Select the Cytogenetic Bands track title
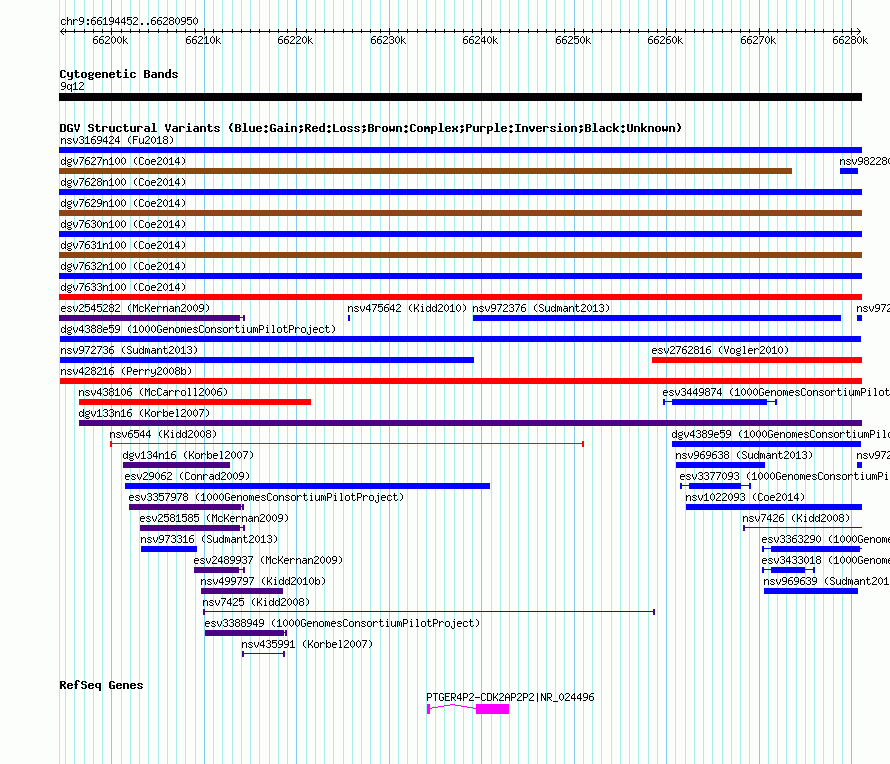 pyautogui.click(x=119, y=74)
